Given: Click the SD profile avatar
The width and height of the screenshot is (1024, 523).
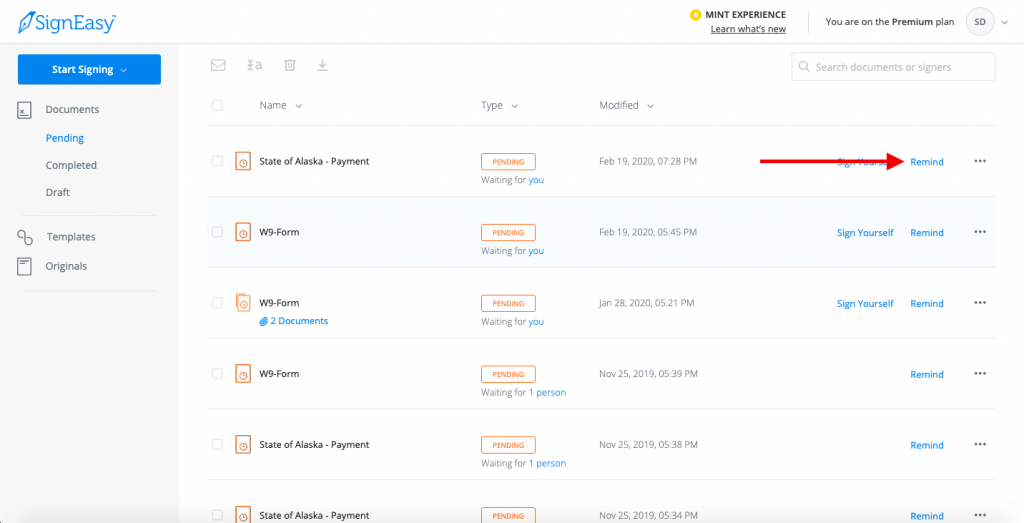Looking at the screenshot, I should pyautogui.click(x=980, y=22).
